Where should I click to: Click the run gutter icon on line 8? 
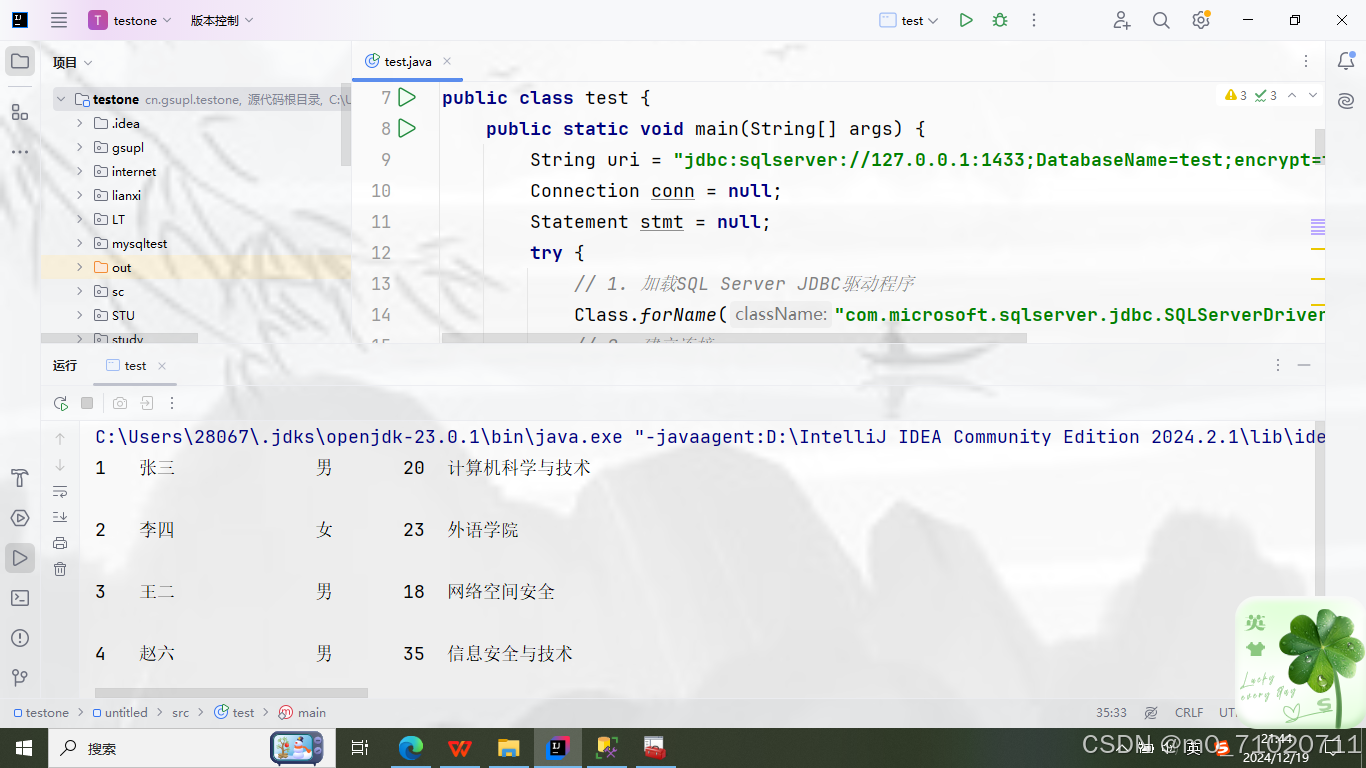click(x=407, y=128)
